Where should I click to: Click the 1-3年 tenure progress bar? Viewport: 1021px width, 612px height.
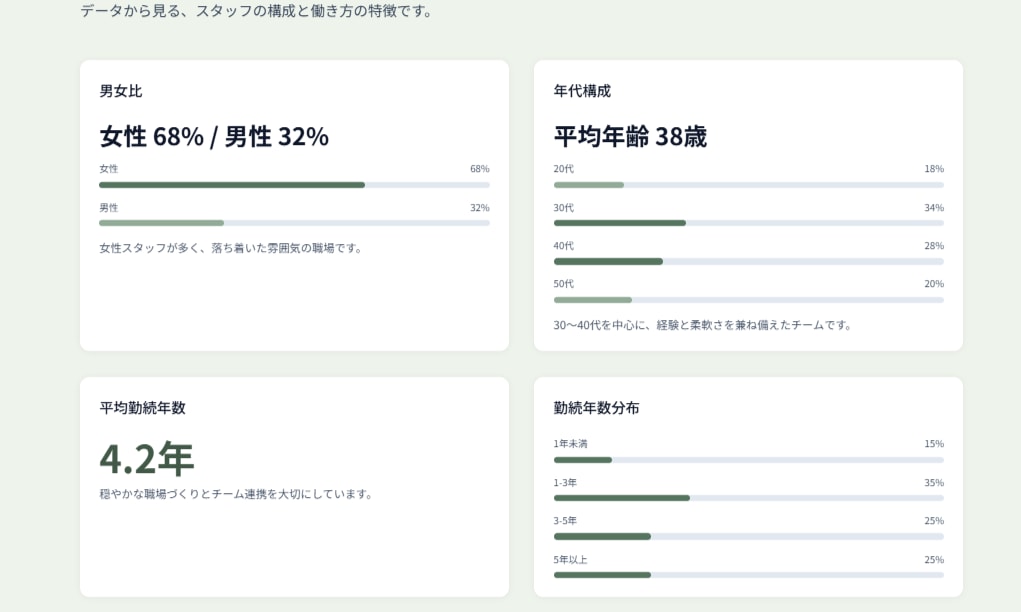pos(748,498)
